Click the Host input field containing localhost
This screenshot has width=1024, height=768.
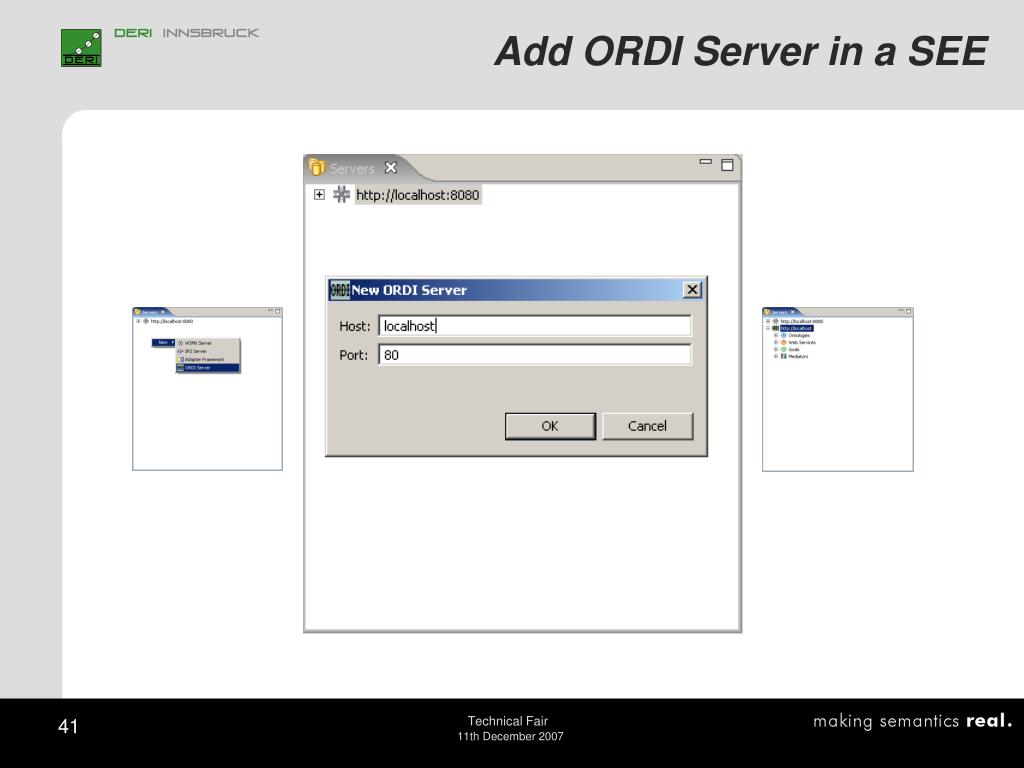click(534, 326)
